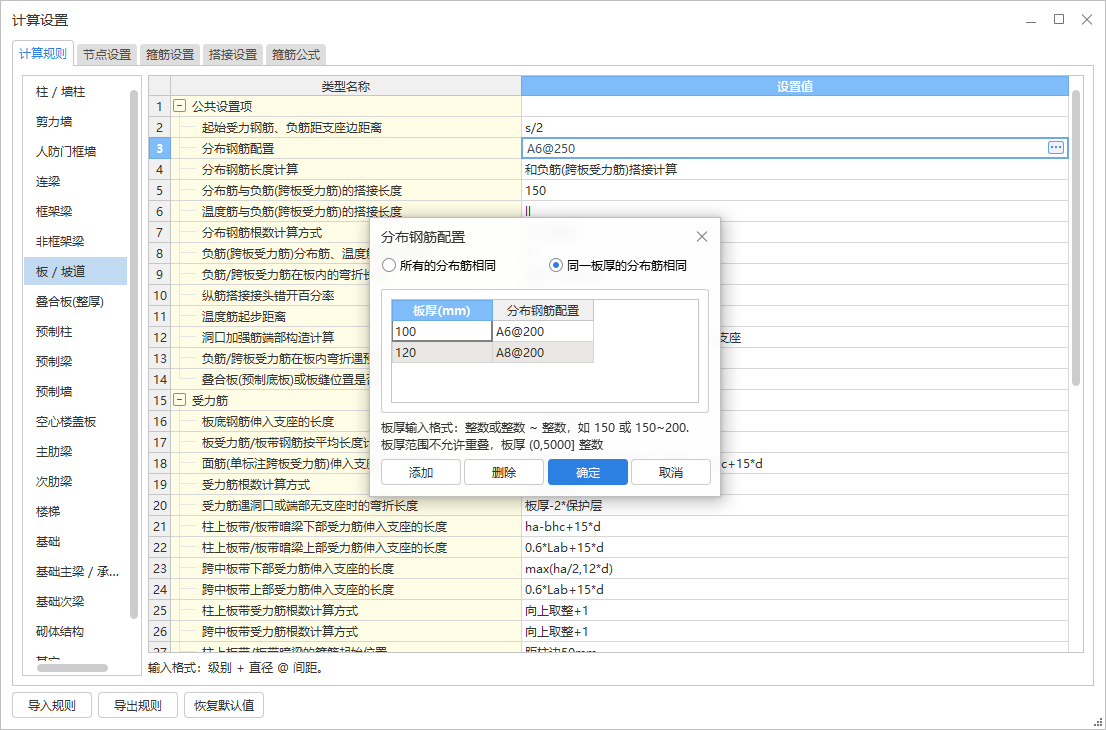
Task: Open the A6@250 distribution rebar editor via ellipsis
Action: coord(1055,147)
